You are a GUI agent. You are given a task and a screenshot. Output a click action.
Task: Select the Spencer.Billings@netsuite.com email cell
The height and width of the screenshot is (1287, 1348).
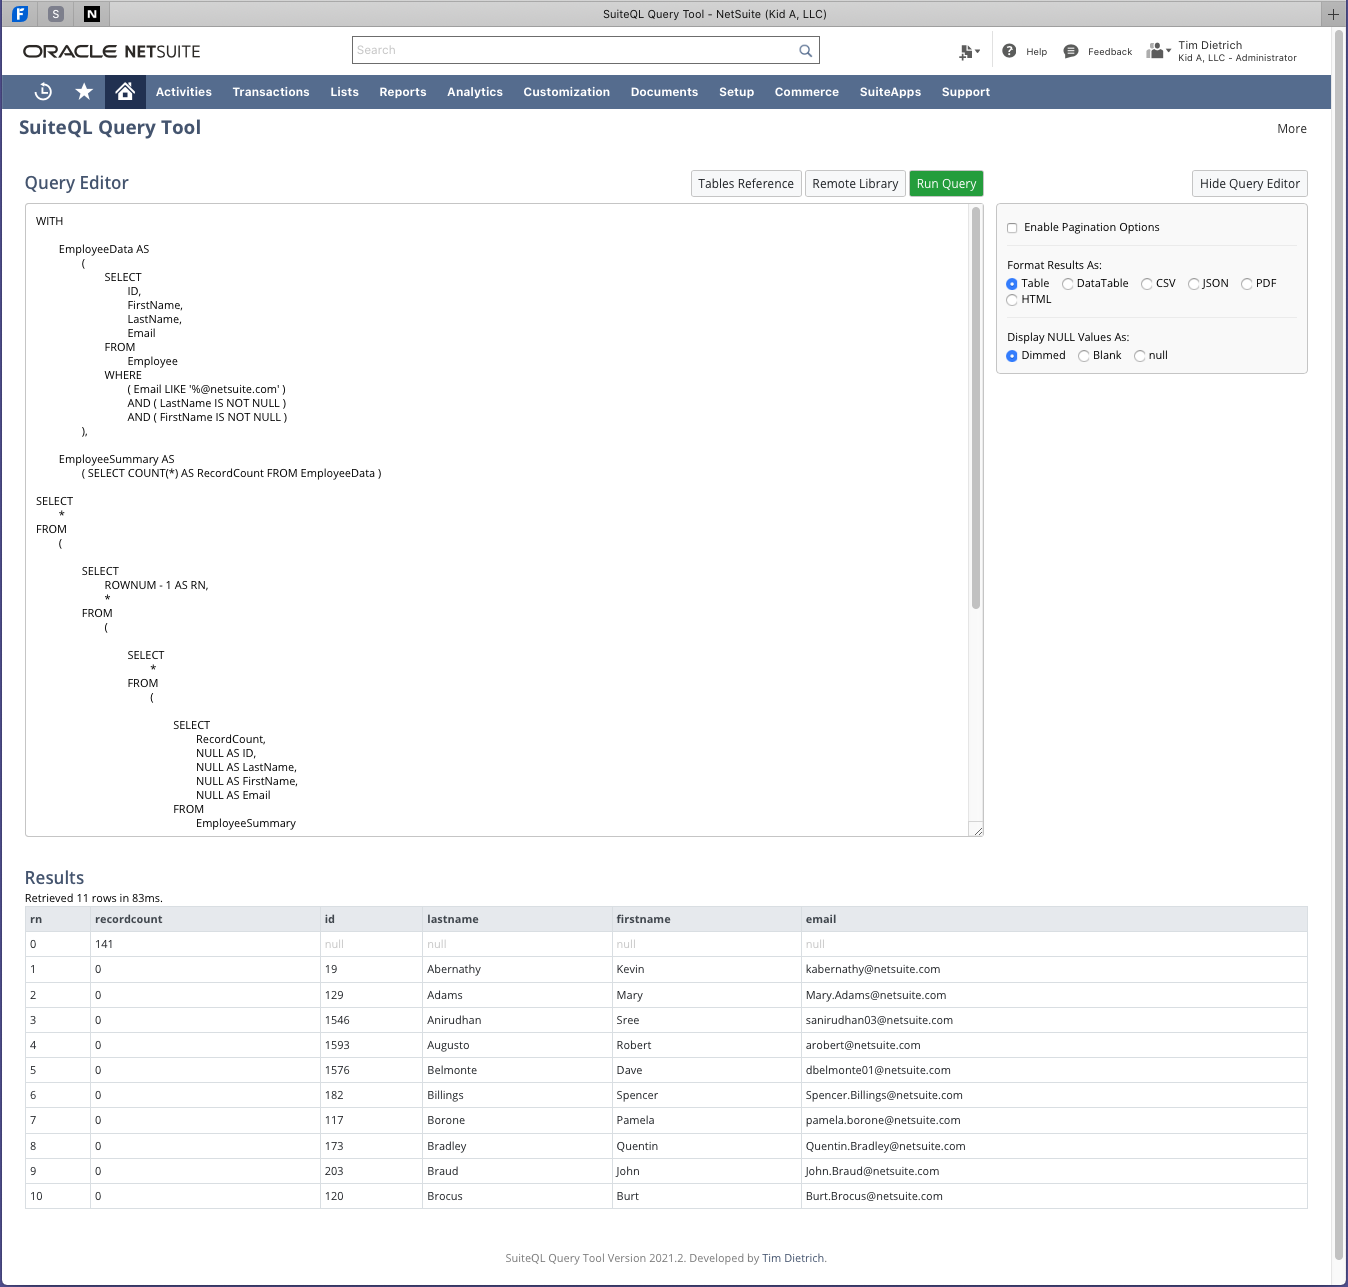(1054, 1095)
